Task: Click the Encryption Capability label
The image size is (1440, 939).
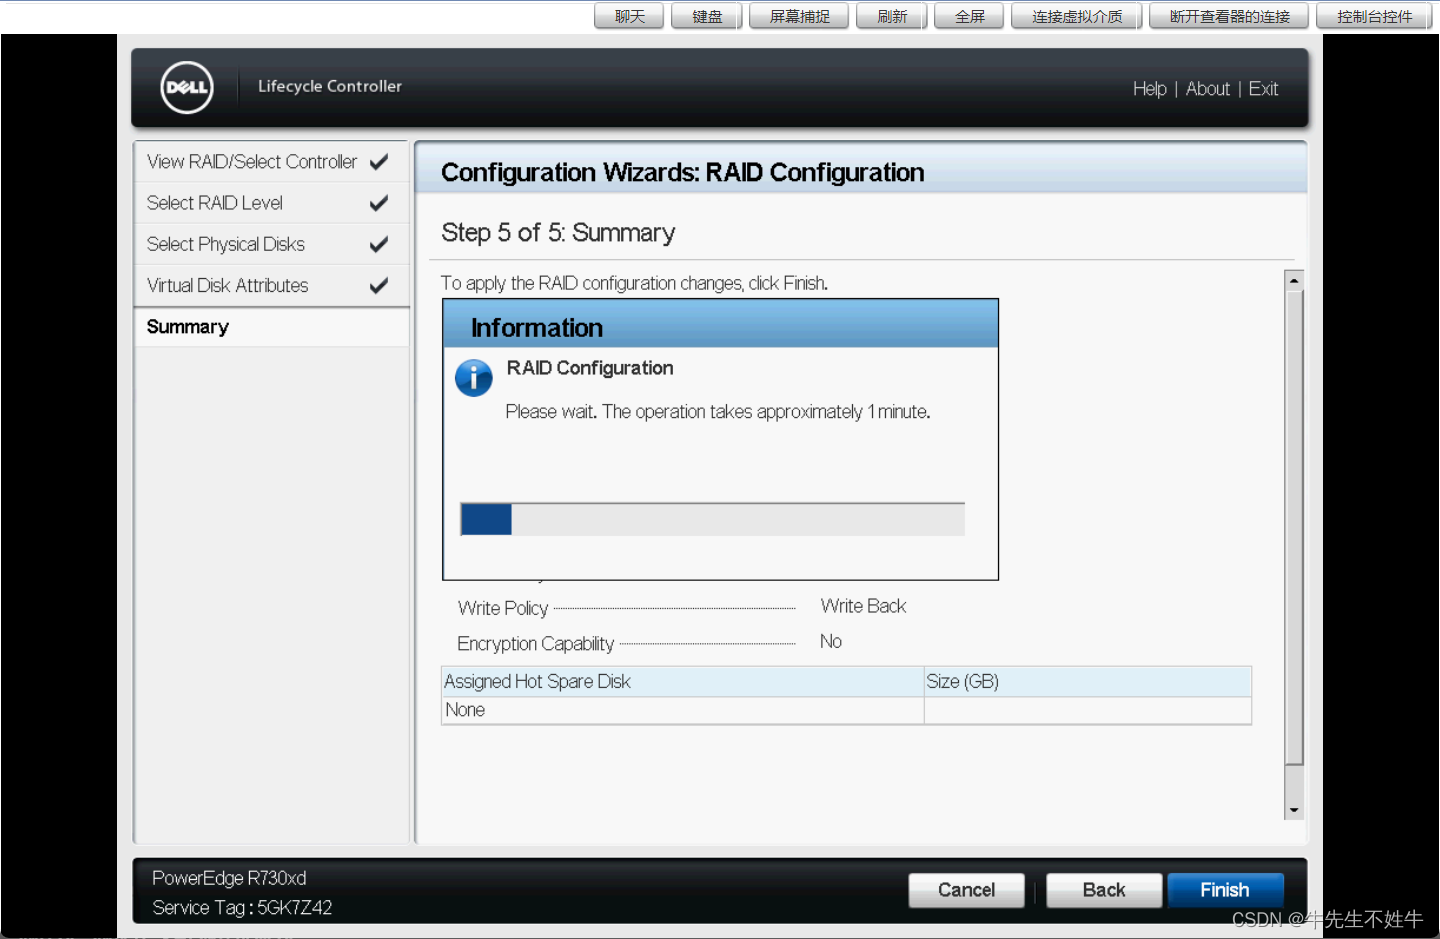Action: (535, 644)
